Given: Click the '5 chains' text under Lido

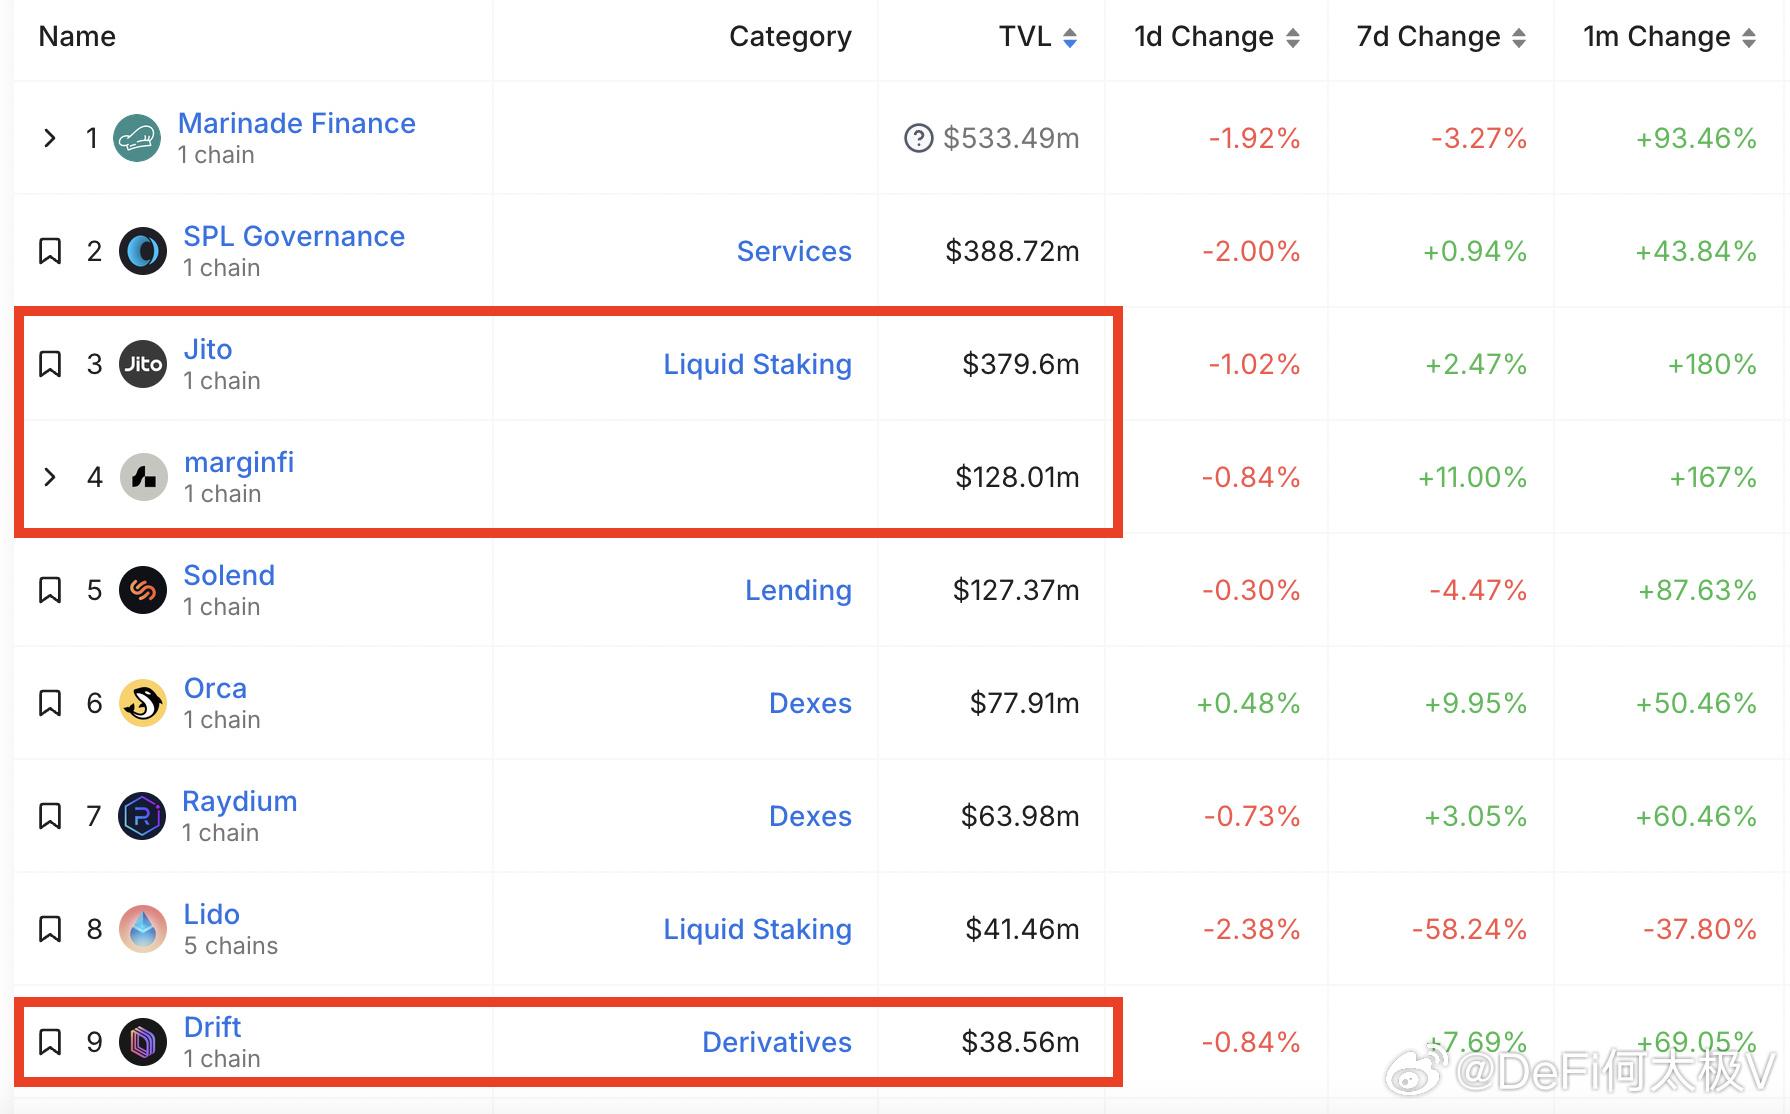Looking at the screenshot, I should (231, 946).
